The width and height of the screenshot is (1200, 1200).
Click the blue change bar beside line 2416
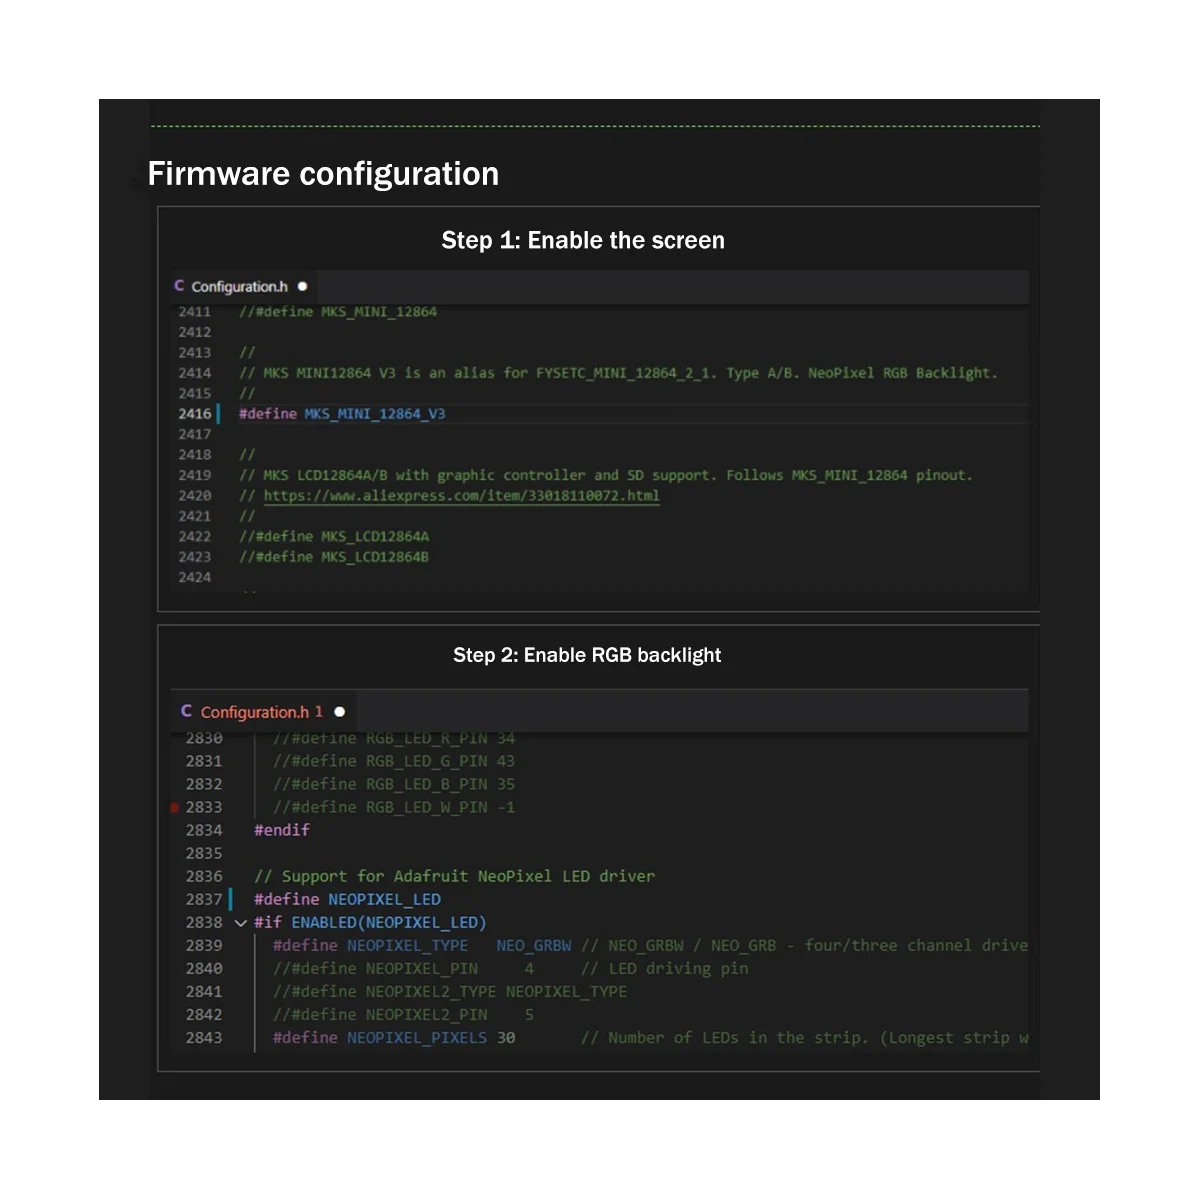pyautogui.click(x=219, y=414)
